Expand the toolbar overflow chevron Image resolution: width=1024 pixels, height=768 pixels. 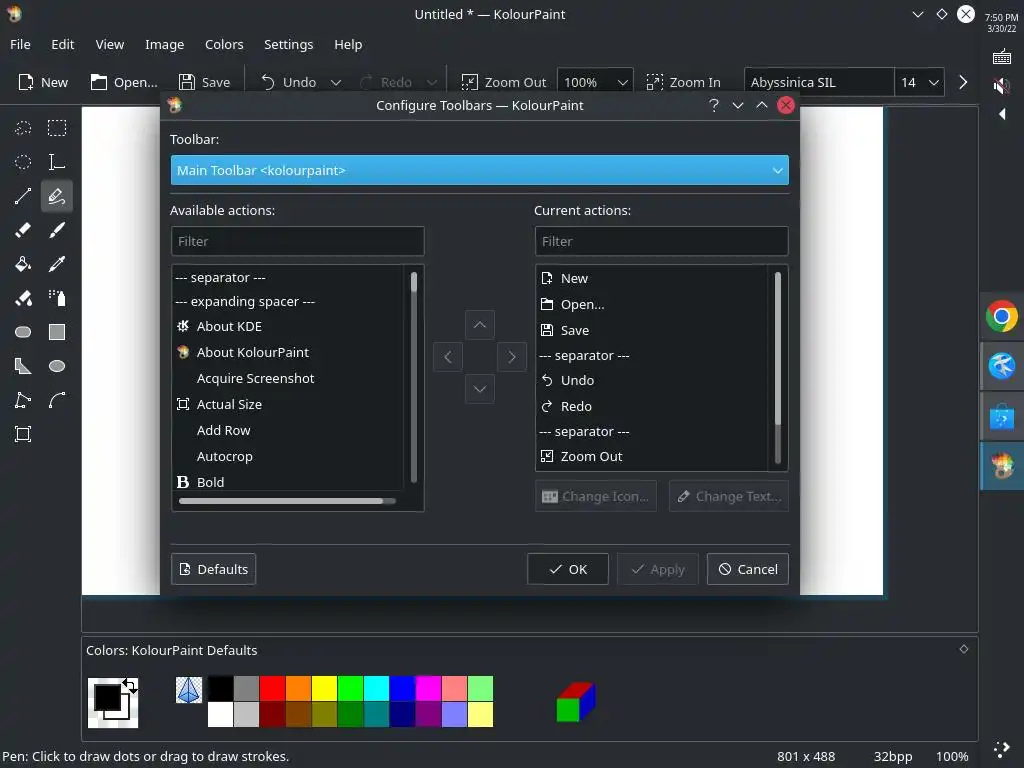(963, 82)
